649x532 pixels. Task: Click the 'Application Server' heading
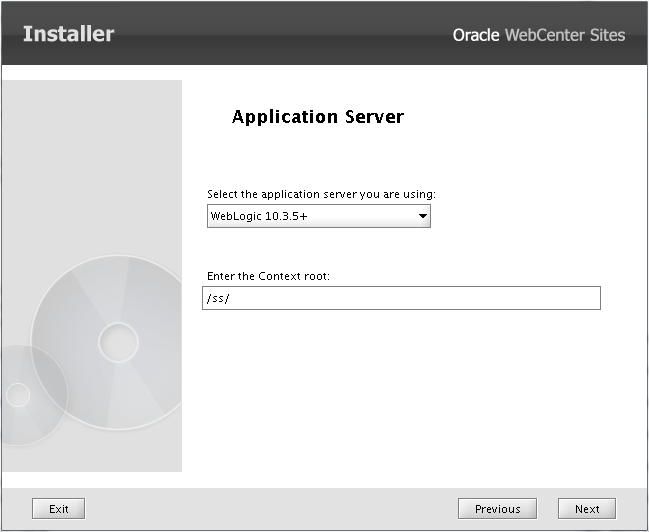pos(317,117)
